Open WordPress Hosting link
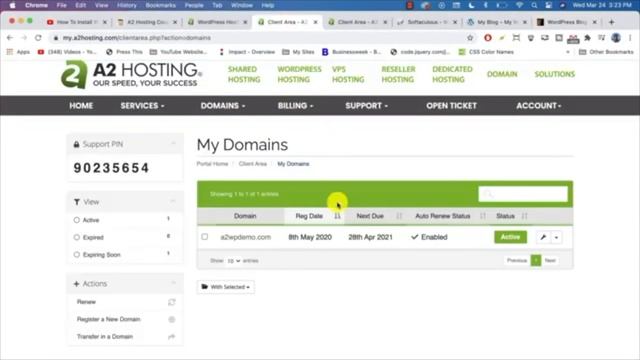 [x=299, y=74]
